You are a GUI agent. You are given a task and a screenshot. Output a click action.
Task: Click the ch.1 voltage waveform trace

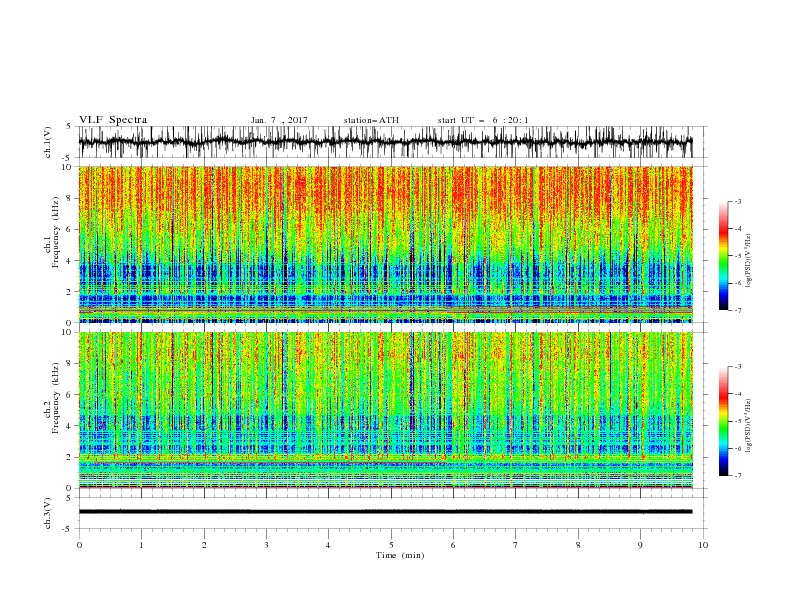[x=385, y=142]
